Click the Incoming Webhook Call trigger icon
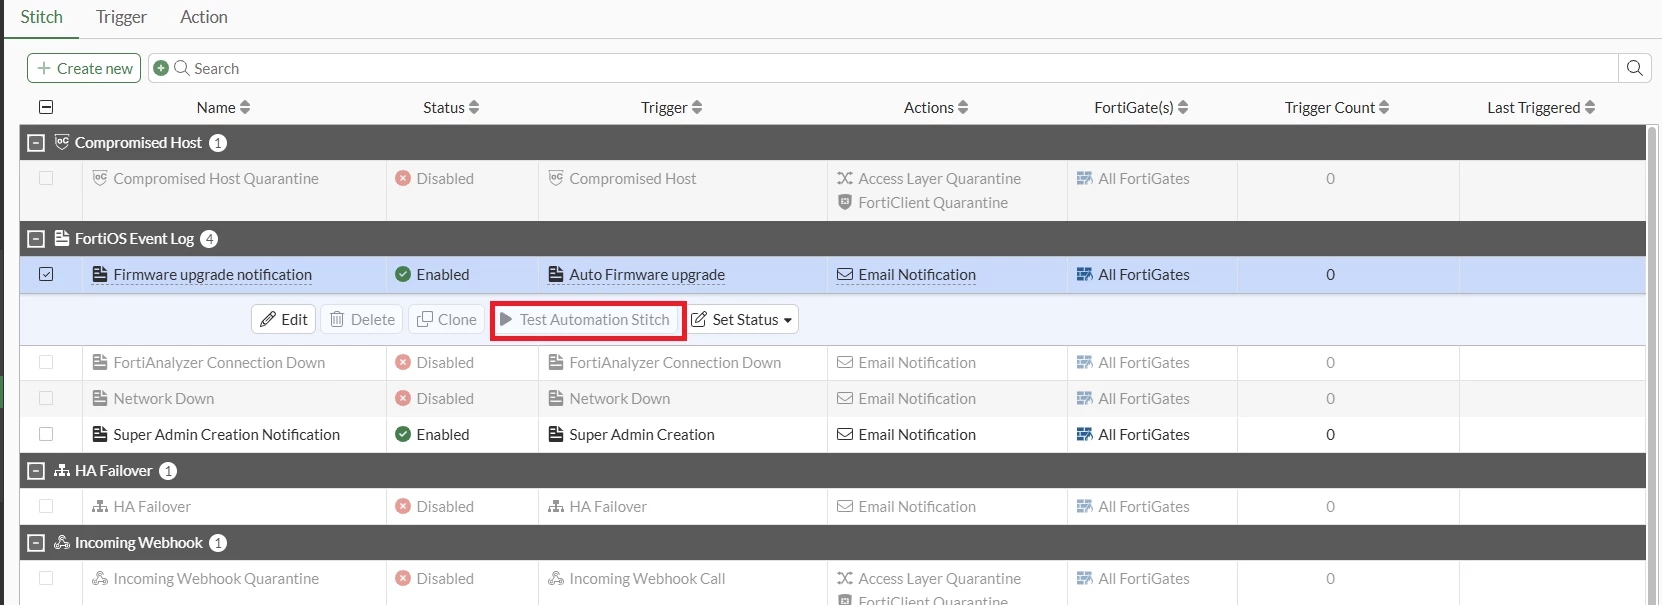The width and height of the screenshot is (1662, 605). click(556, 578)
